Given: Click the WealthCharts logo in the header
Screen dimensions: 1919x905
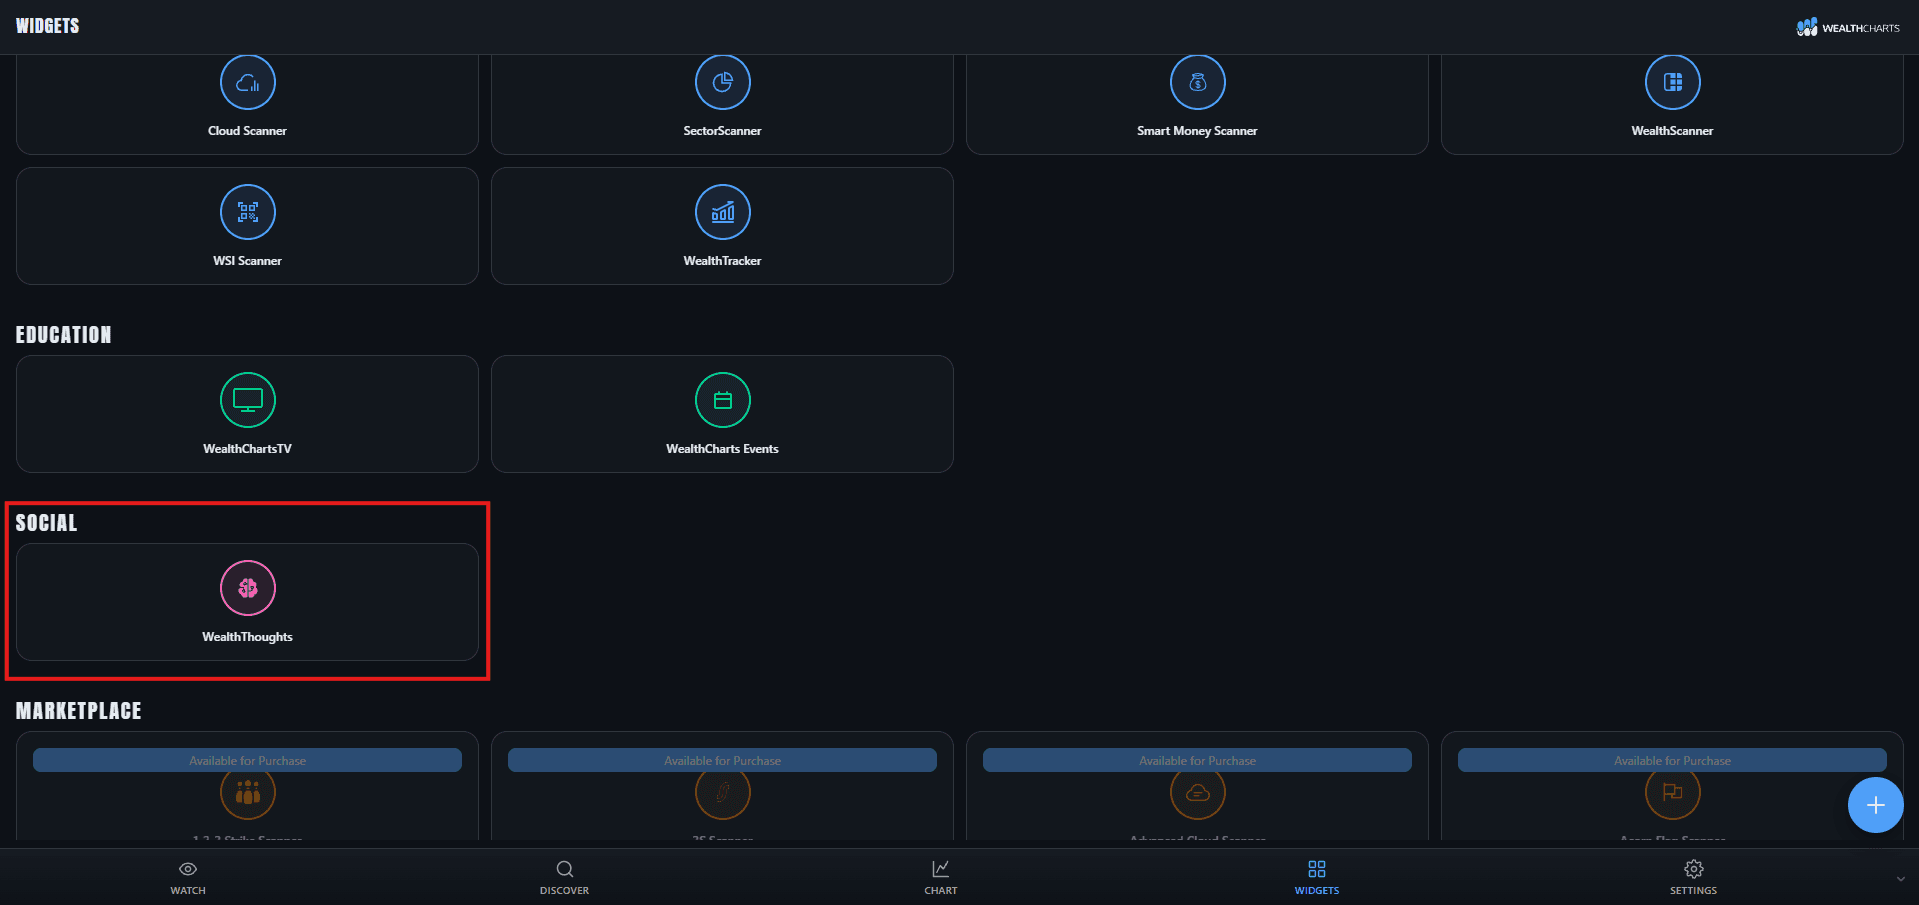Looking at the screenshot, I should (x=1848, y=27).
